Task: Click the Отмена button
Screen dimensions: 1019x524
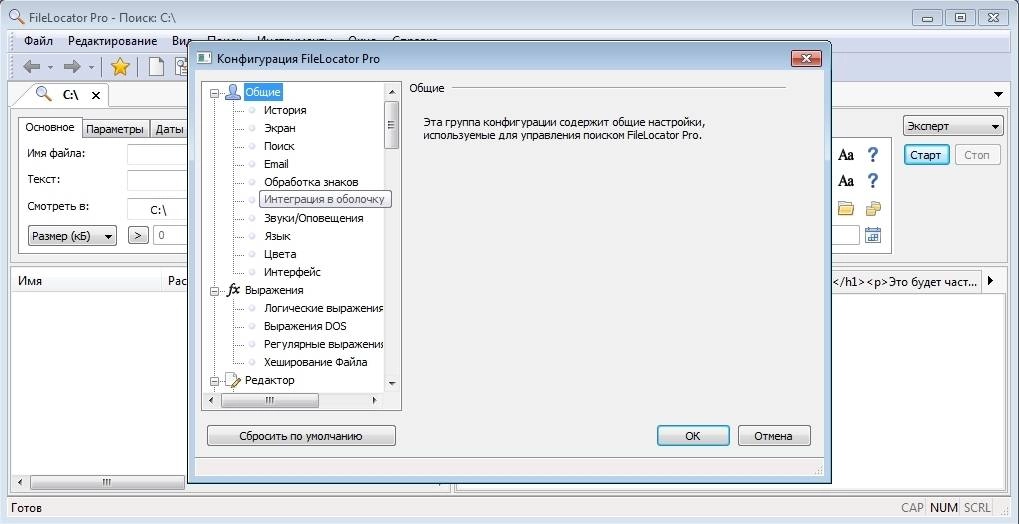Action: 773,436
